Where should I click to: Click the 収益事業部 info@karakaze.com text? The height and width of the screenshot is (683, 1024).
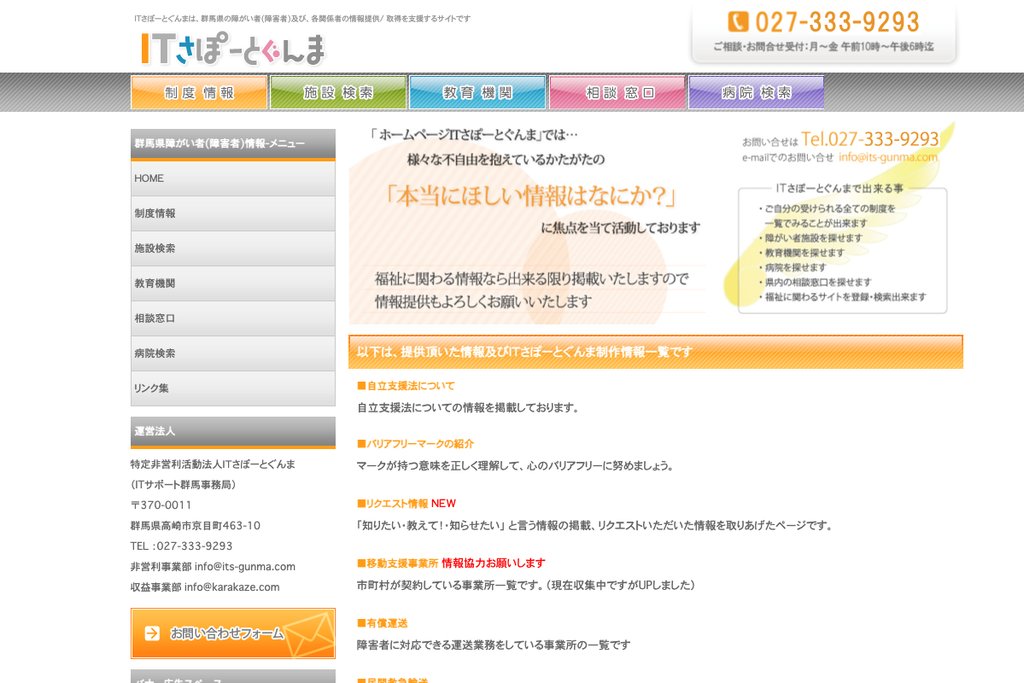(205, 587)
